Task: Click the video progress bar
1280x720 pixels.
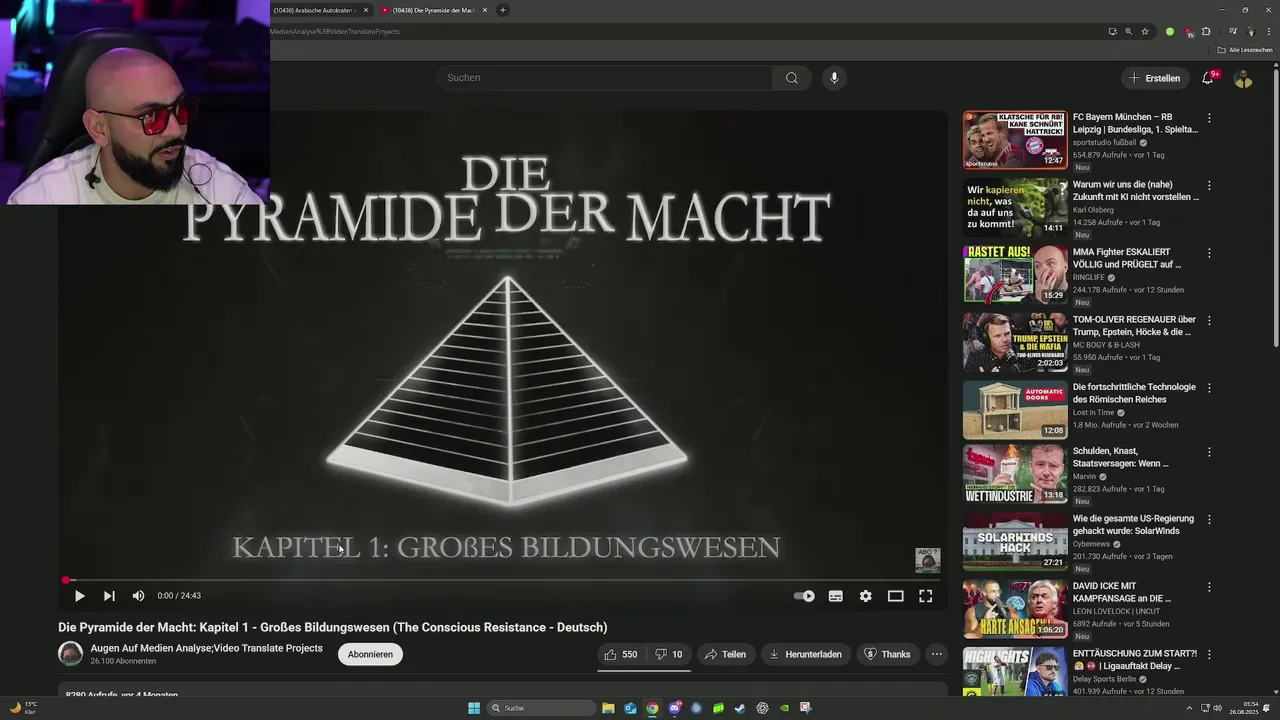Action: 502,580
